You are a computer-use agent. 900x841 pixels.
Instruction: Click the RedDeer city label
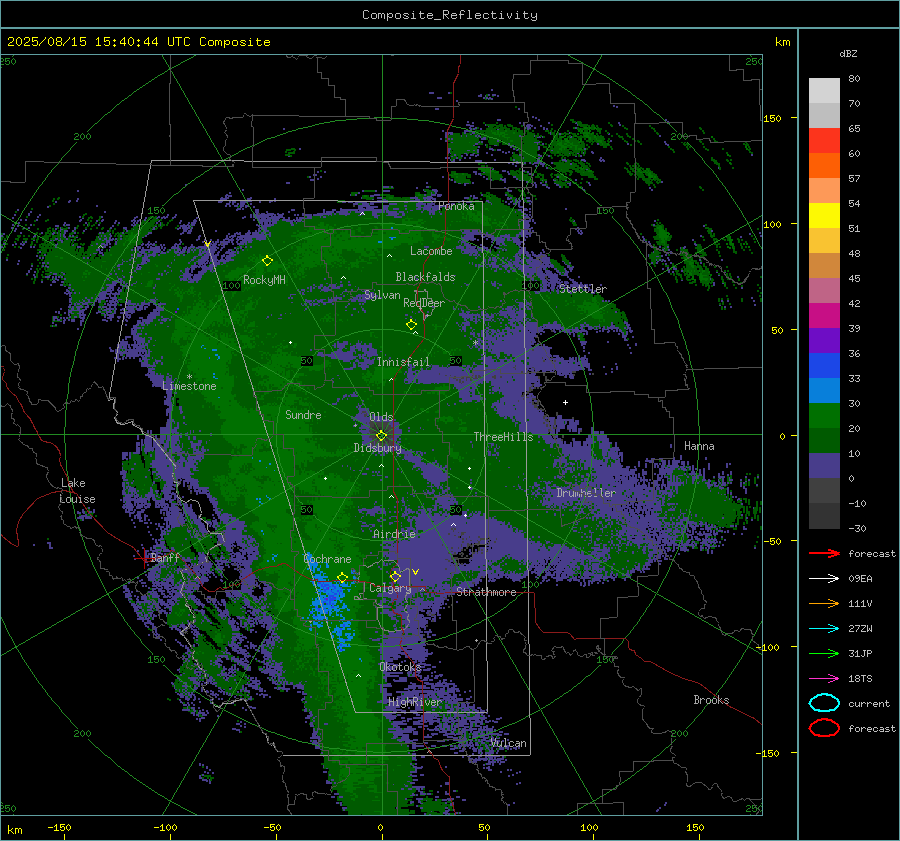click(x=424, y=303)
